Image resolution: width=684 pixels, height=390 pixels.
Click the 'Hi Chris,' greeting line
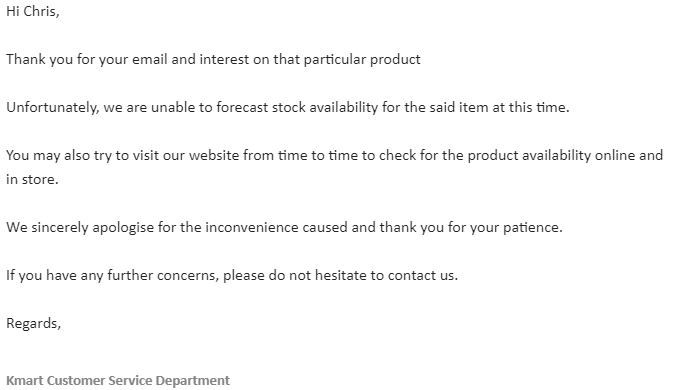coord(33,11)
